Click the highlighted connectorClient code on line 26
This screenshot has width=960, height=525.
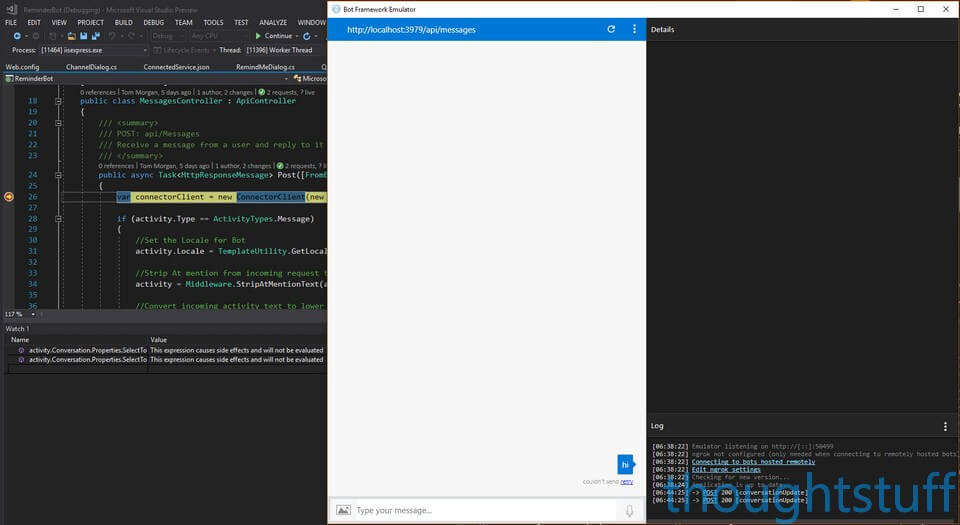pyautogui.click(x=221, y=196)
